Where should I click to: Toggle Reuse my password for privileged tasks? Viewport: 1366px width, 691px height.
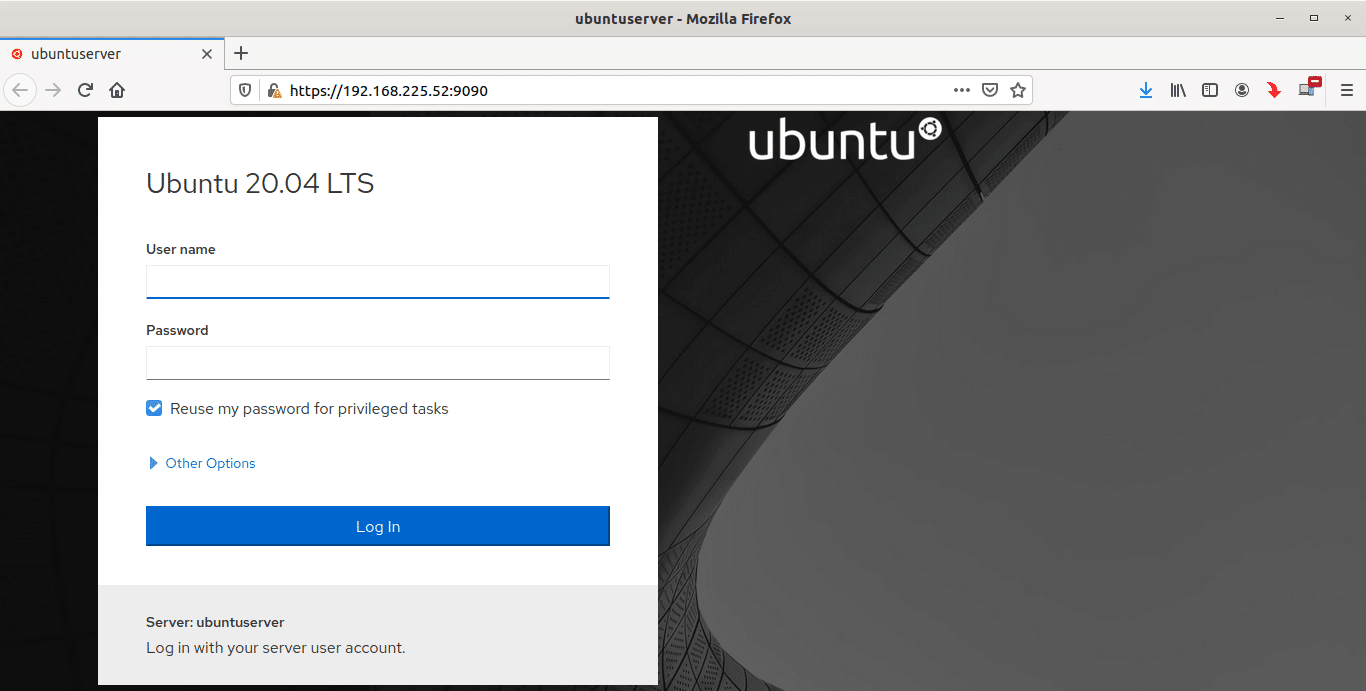click(154, 408)
